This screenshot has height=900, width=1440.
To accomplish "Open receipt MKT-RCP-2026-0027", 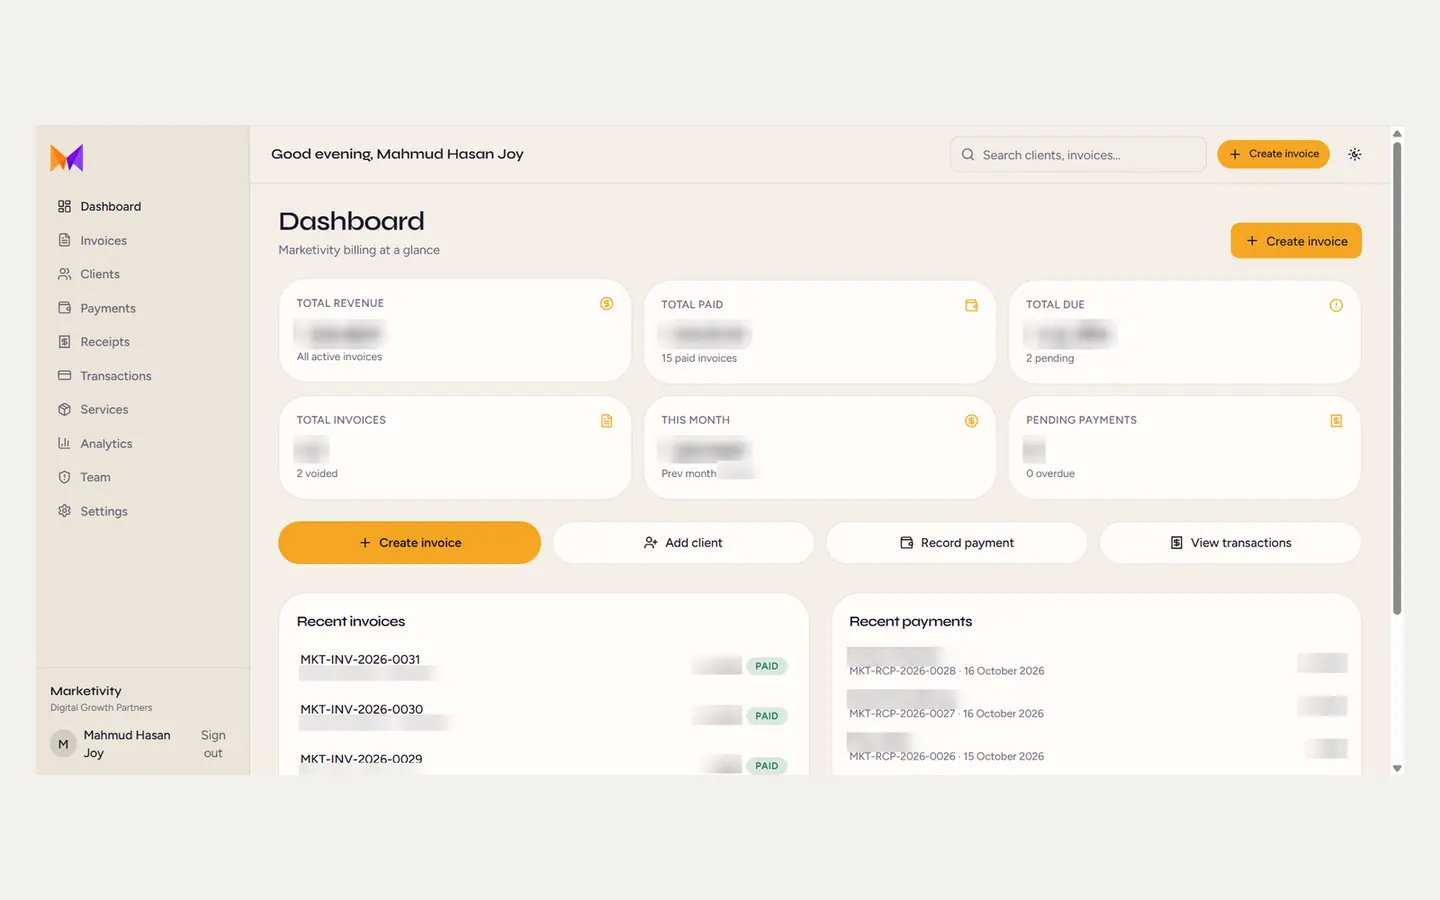I will 902,714.
